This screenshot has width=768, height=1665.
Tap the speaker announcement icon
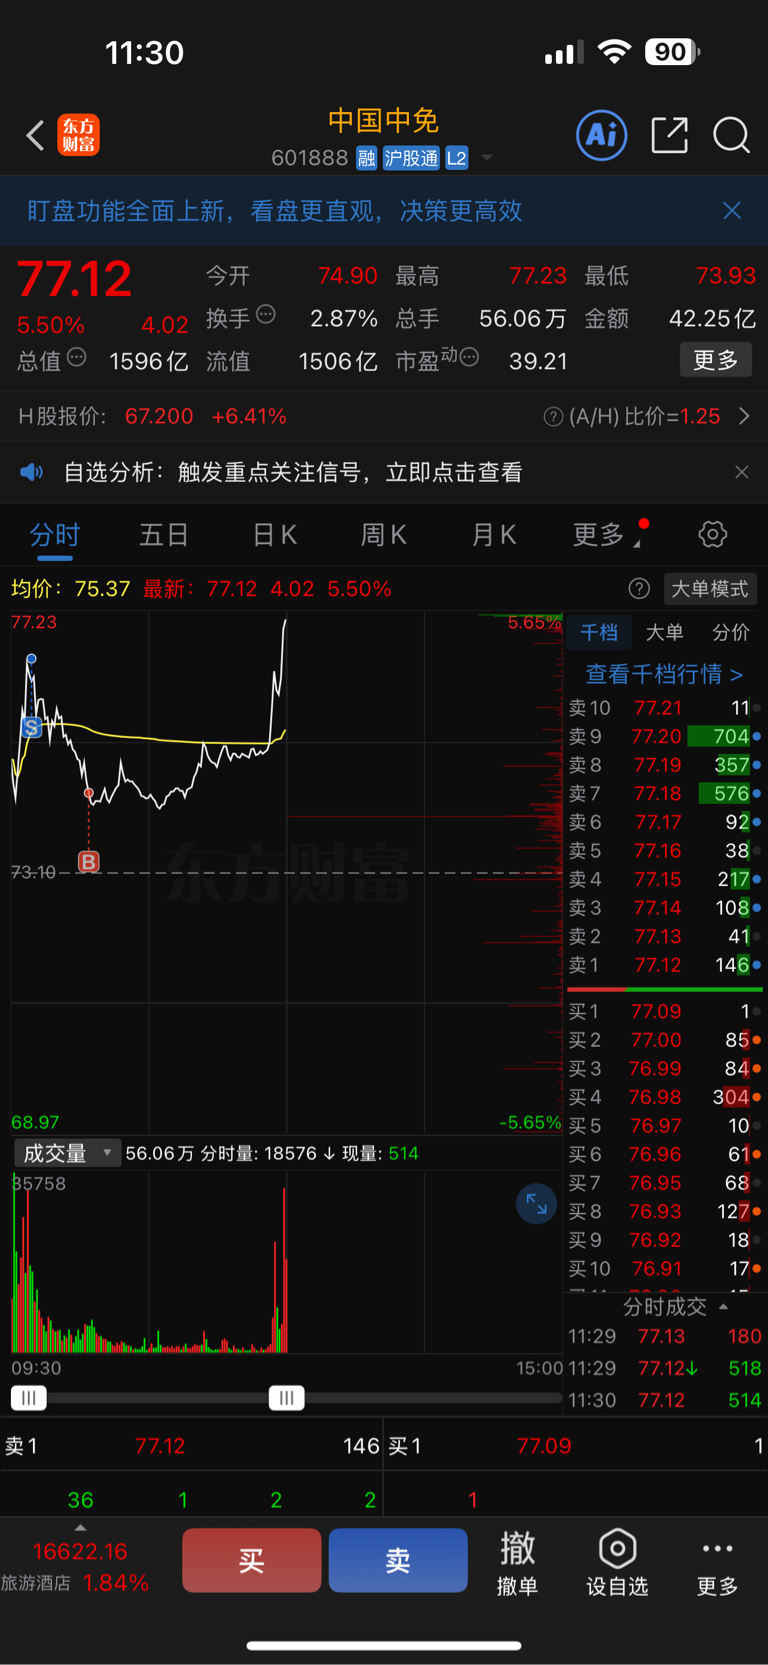(32, 472)
